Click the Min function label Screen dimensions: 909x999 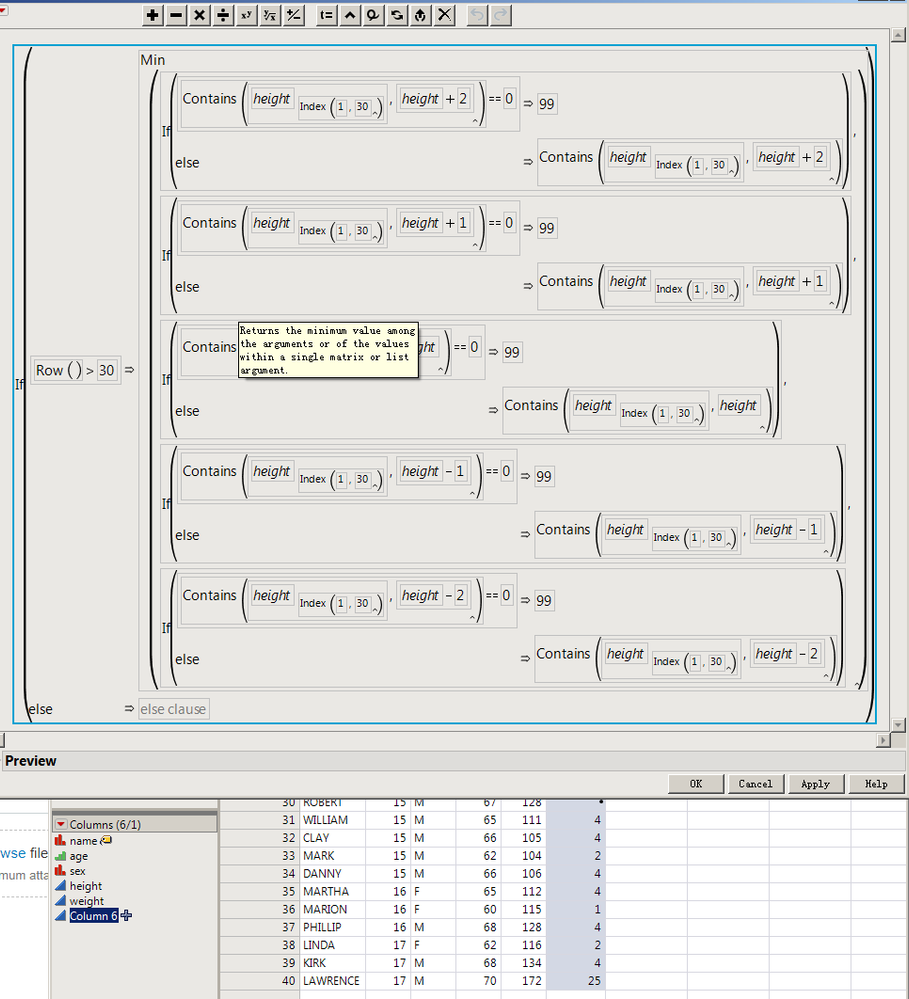tap(153, 60)
